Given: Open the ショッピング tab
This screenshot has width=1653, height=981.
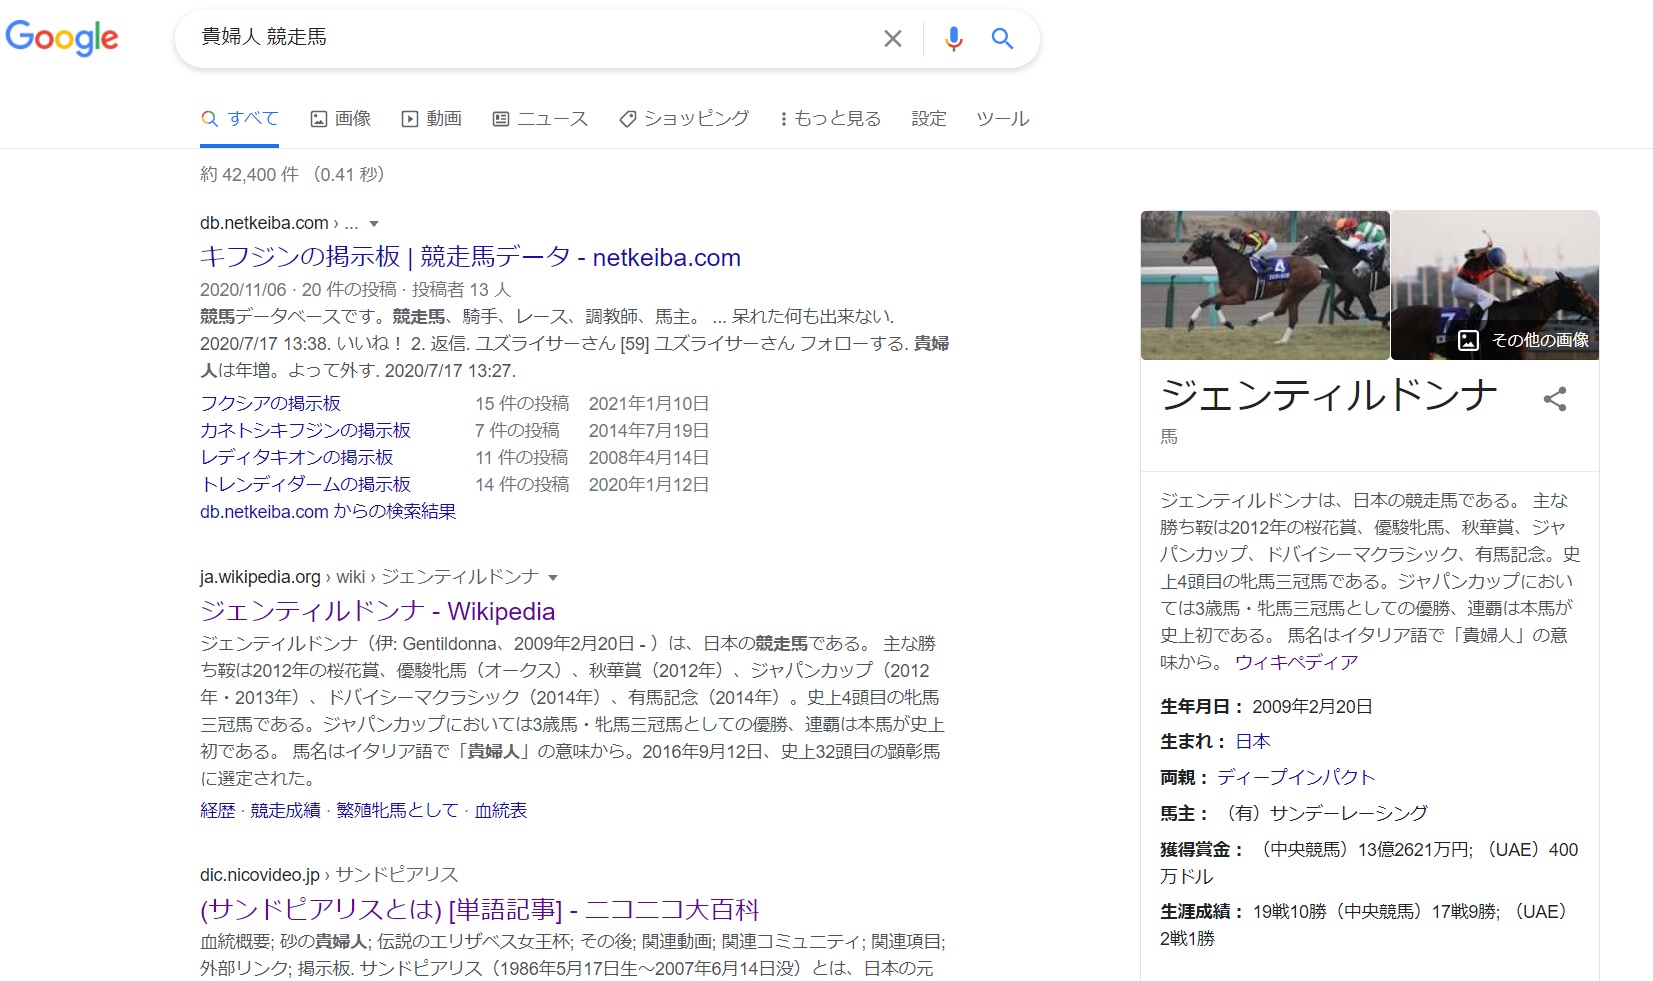Looking at the screenshot, I should [684, 118].
